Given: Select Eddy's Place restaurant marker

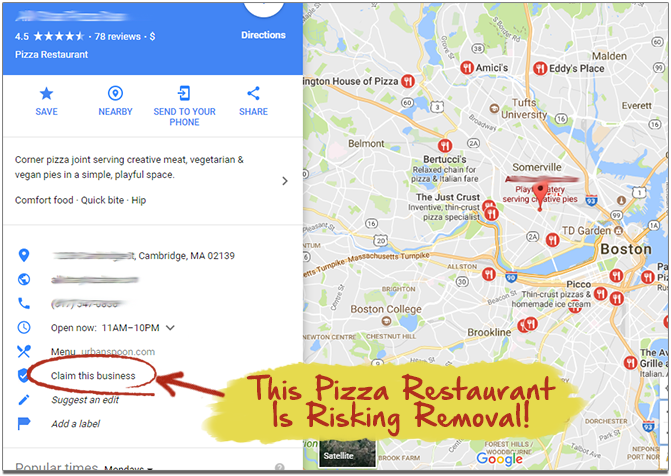Looking at the screenshot, I should (x=540, y=68).
